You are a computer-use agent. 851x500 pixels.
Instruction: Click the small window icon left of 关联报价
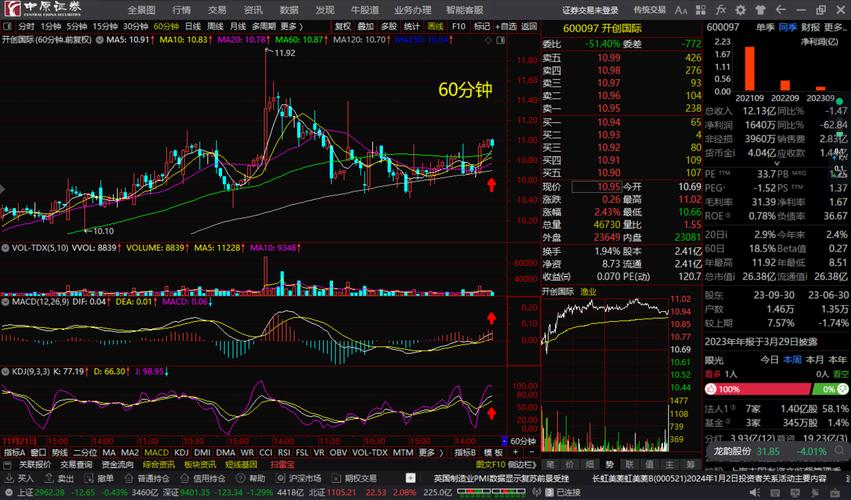[7, 465]
